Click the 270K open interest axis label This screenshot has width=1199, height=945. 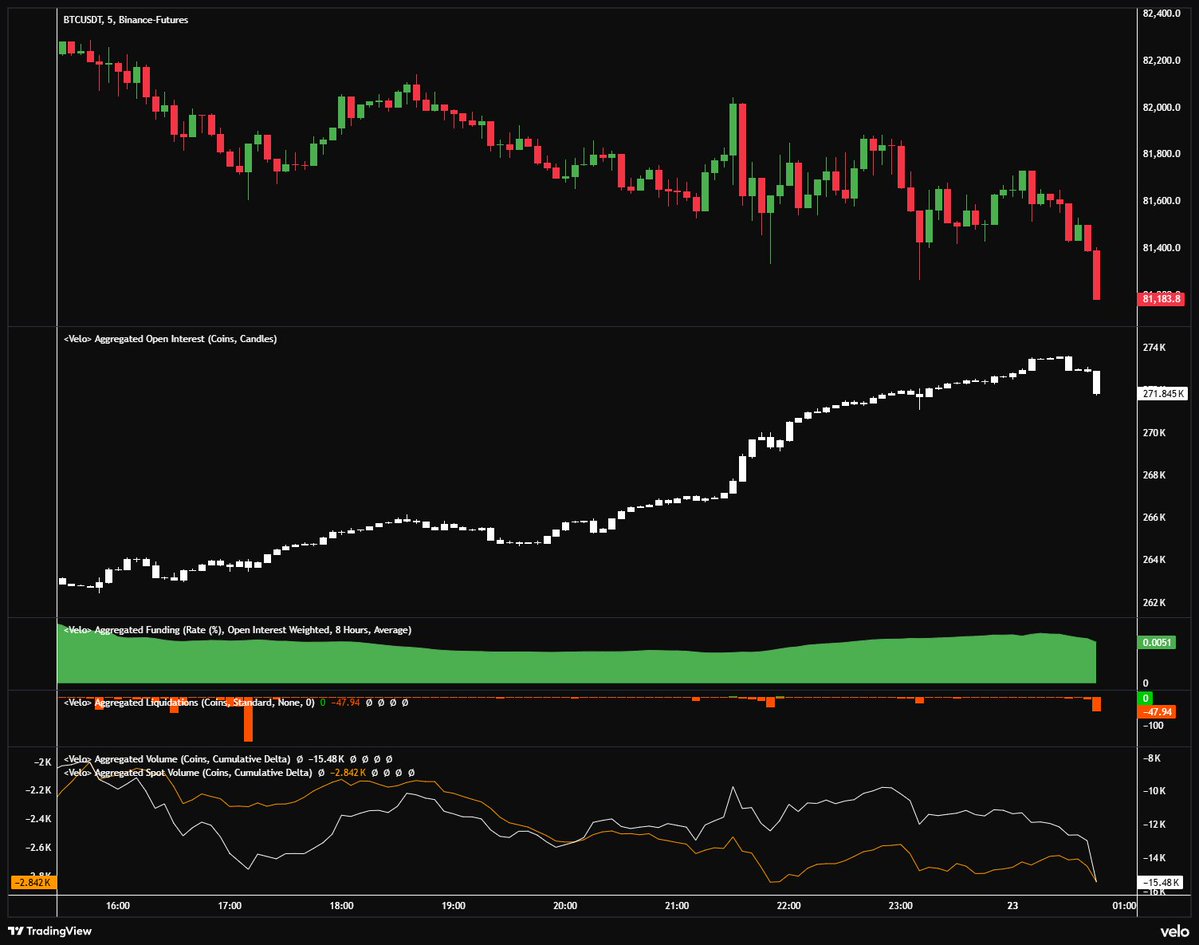(x=1154, y=433)
